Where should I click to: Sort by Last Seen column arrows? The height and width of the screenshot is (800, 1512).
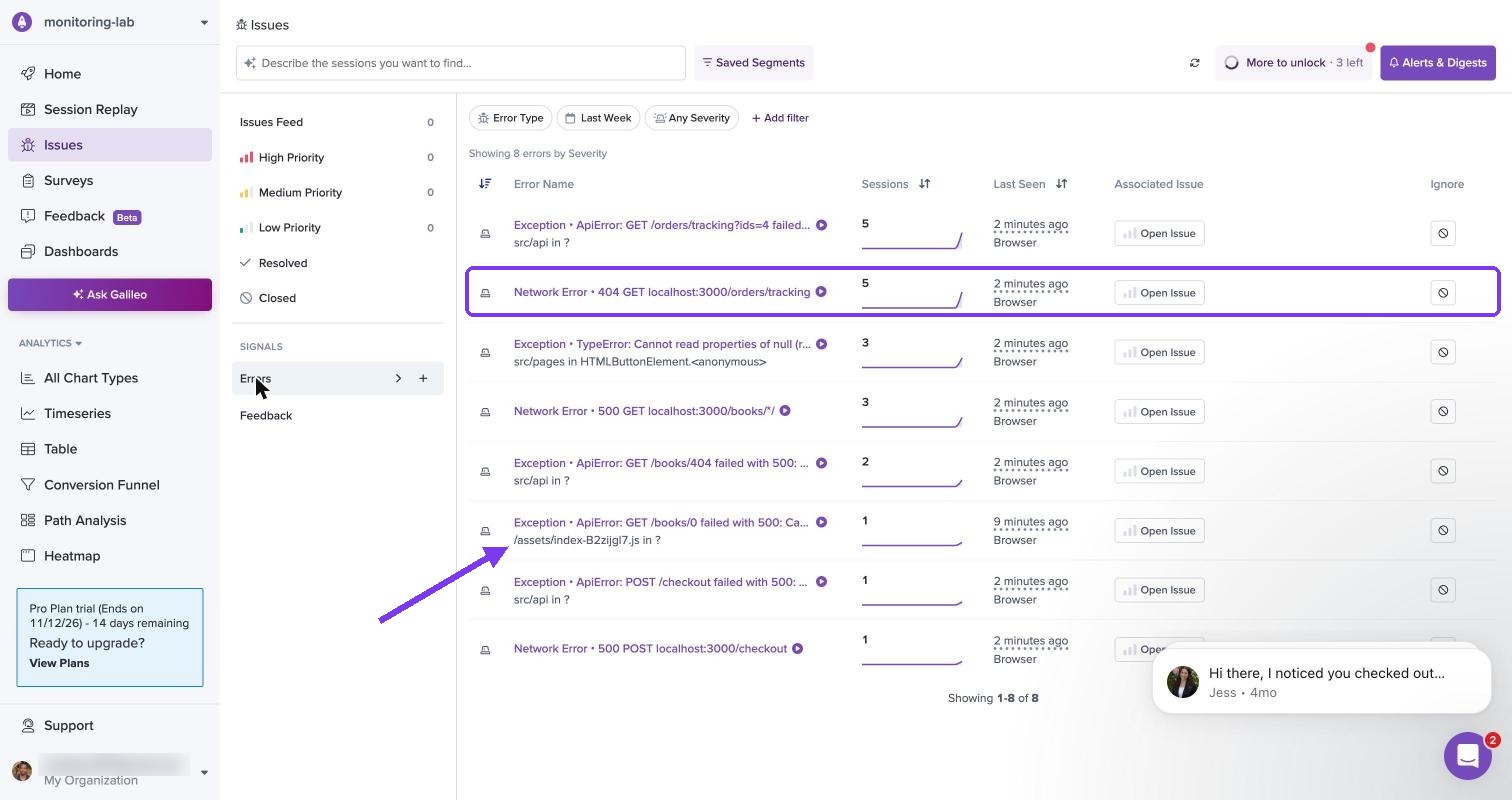[1061, 184]
